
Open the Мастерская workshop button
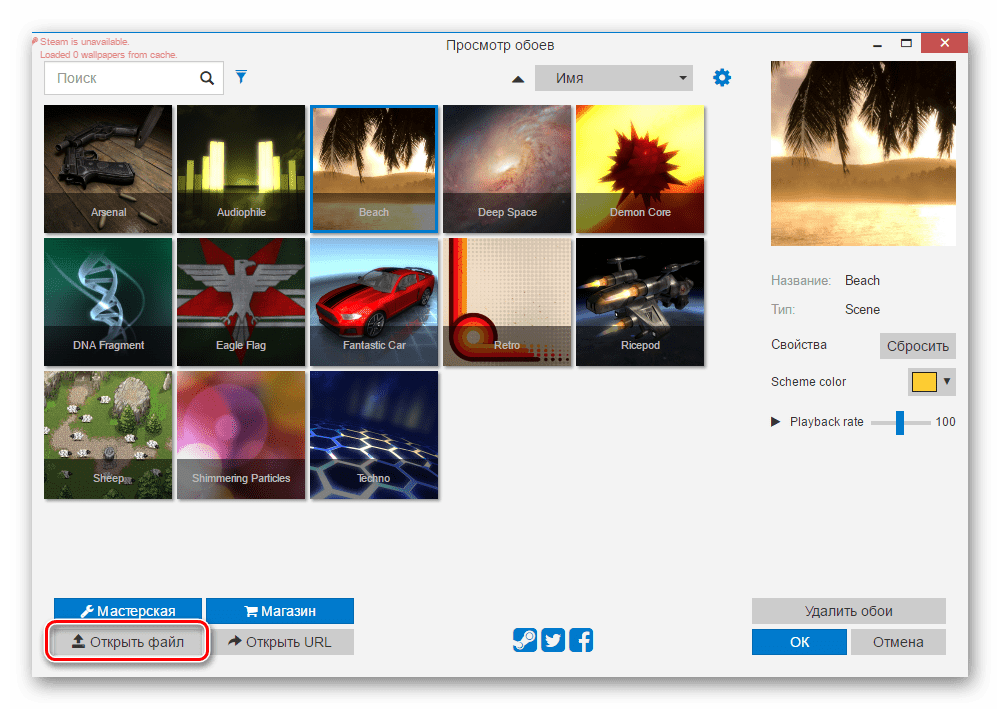click(x=128, y=611)
